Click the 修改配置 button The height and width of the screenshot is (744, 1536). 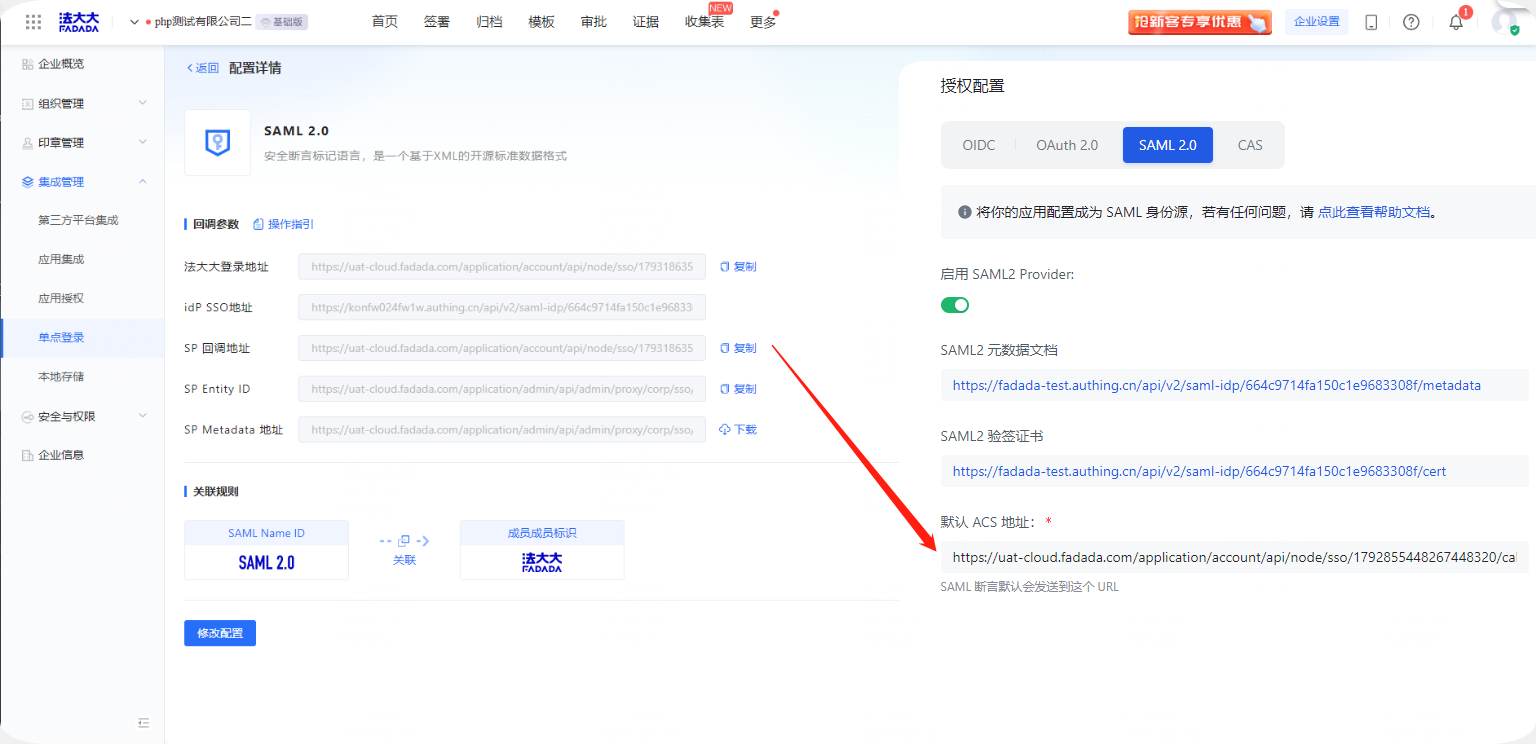coord(220,633)
